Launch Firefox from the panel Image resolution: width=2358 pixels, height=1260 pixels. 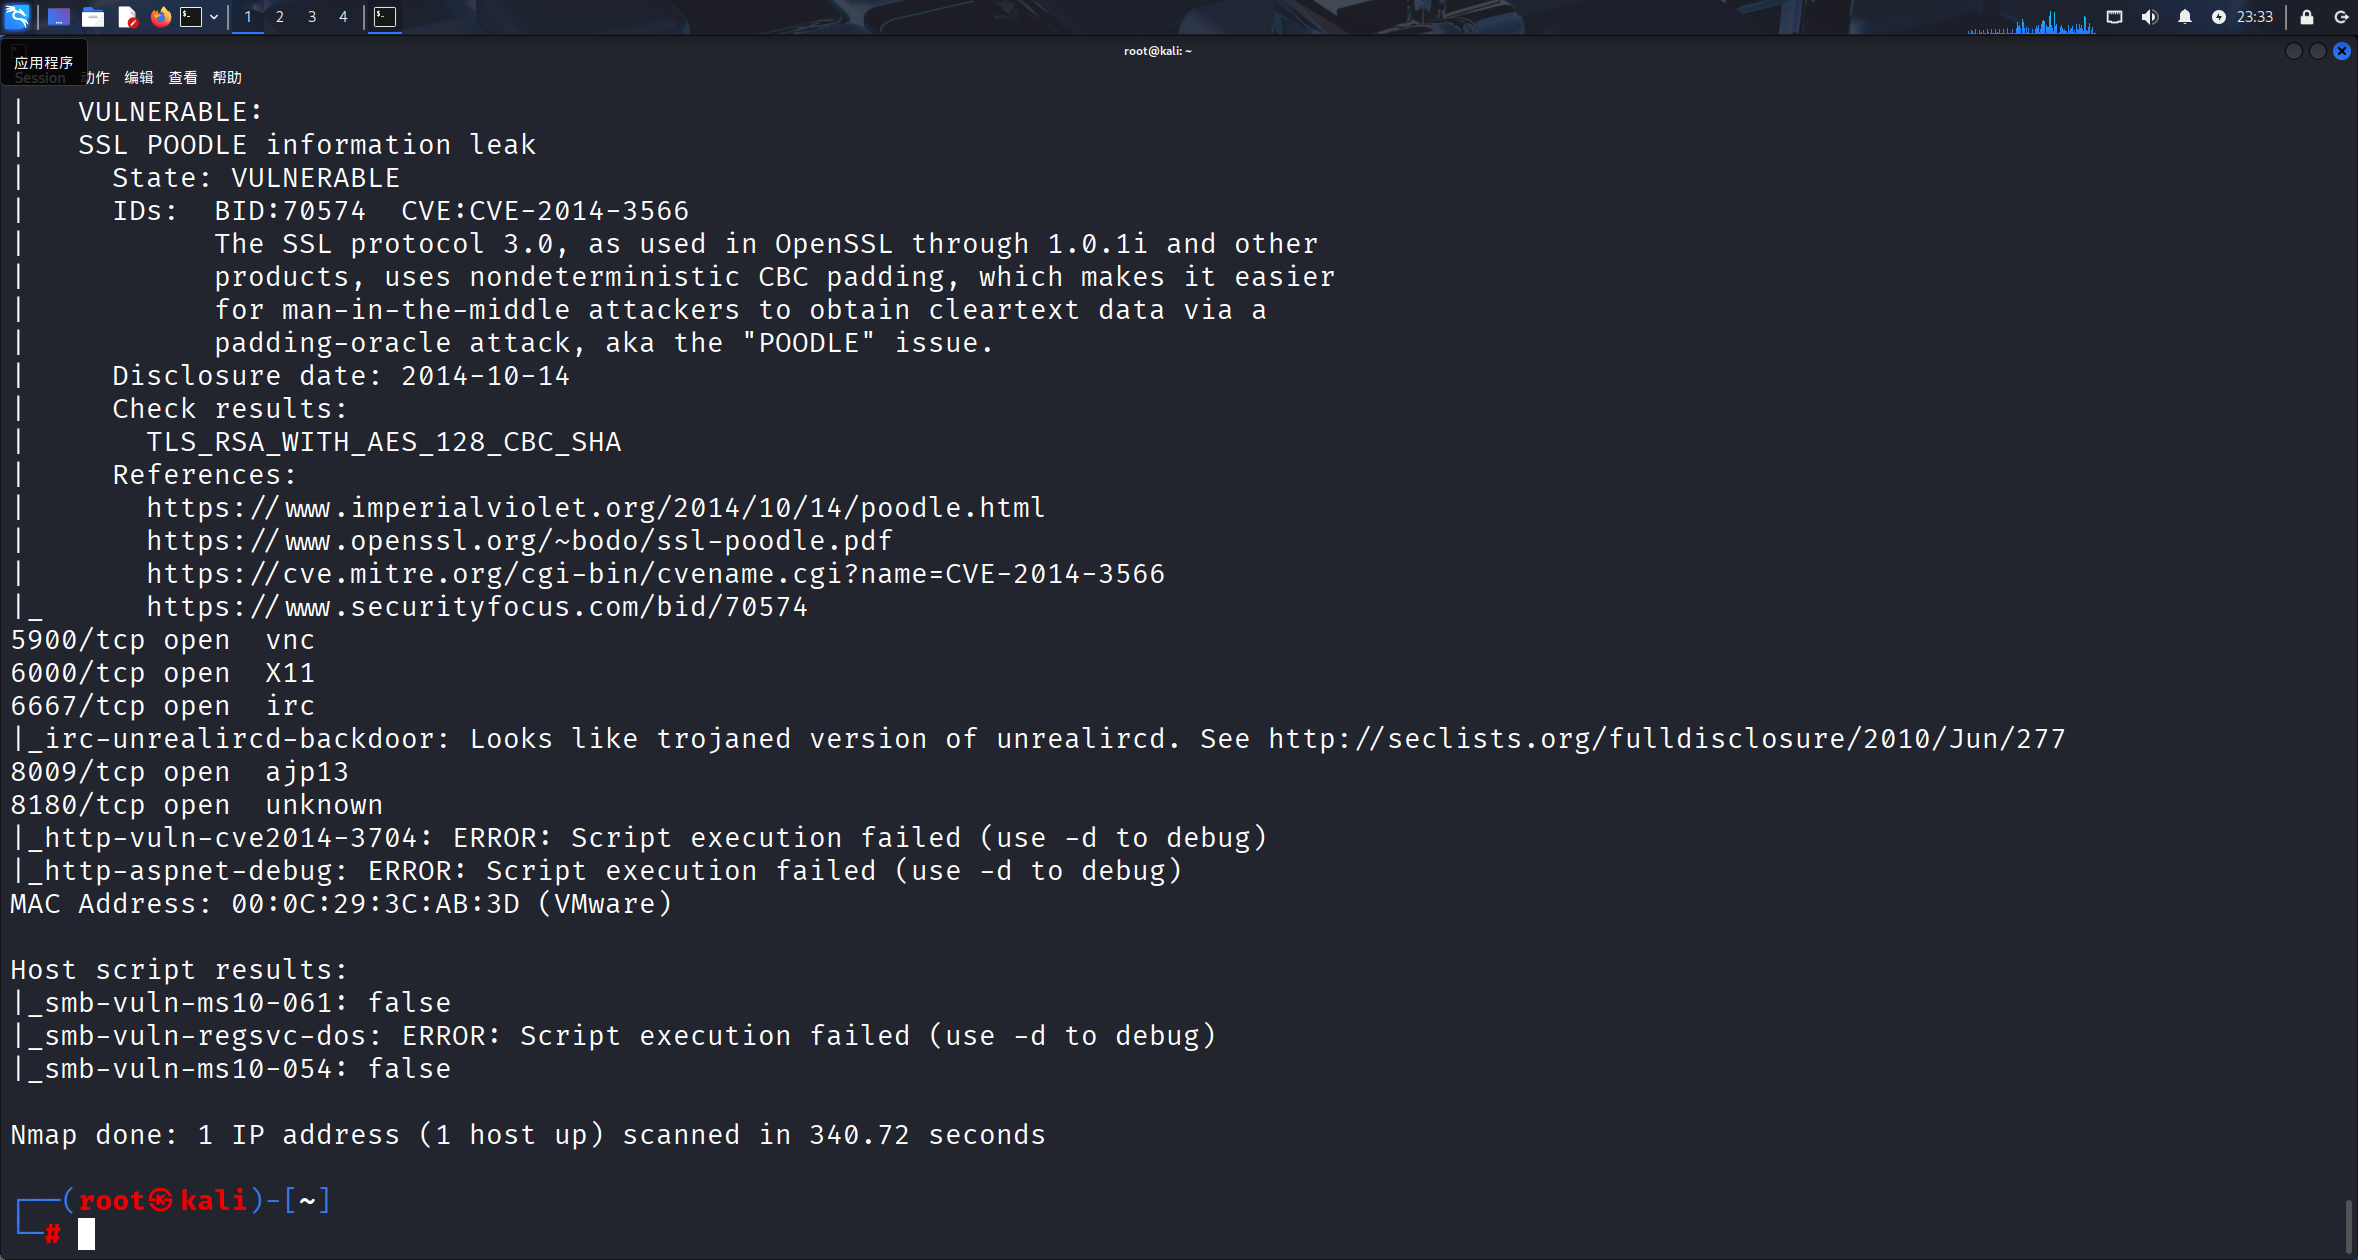[x=160, y=16]
